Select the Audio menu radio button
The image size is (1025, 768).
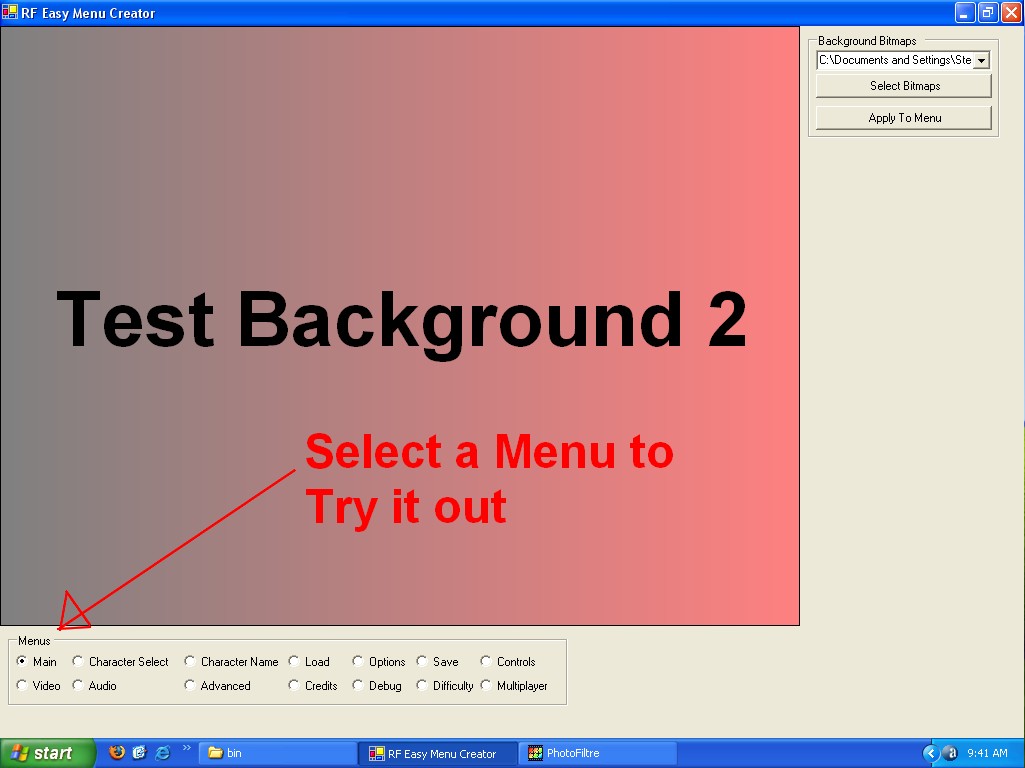pos(78,685)
